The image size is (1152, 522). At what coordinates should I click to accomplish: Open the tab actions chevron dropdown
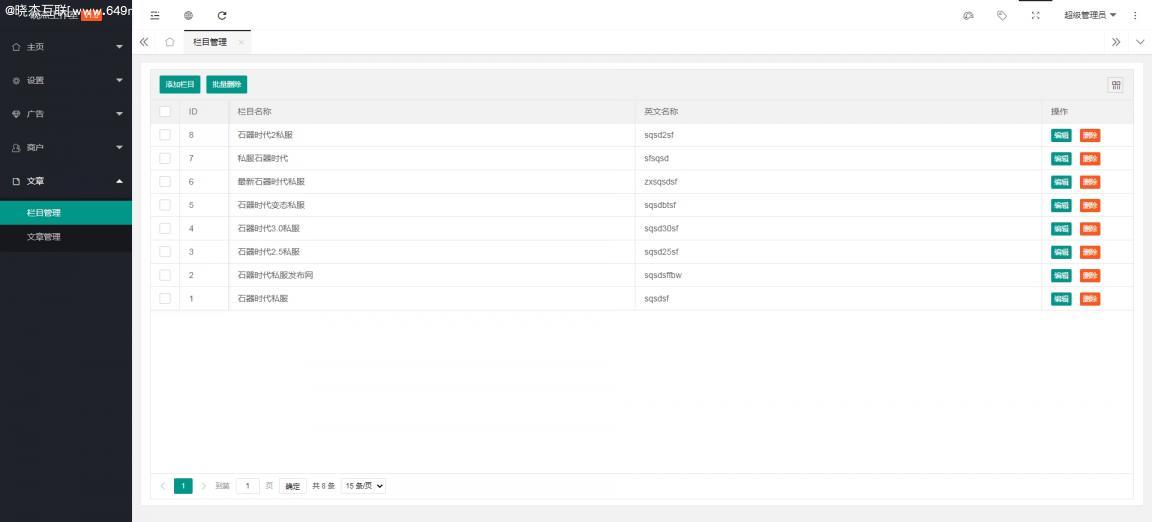coord(1140,42)
